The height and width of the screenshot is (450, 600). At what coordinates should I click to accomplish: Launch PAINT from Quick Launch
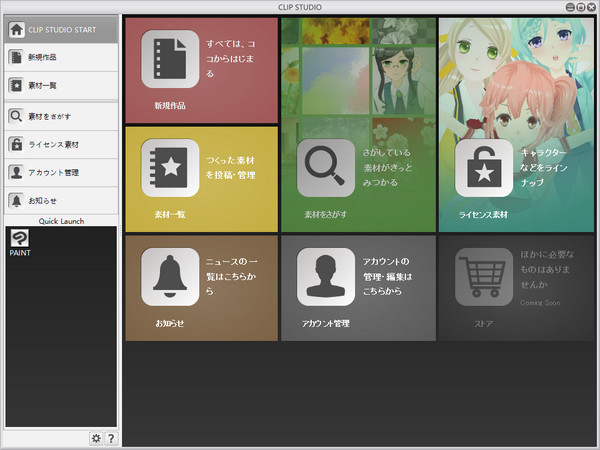(x=20, y=241)
